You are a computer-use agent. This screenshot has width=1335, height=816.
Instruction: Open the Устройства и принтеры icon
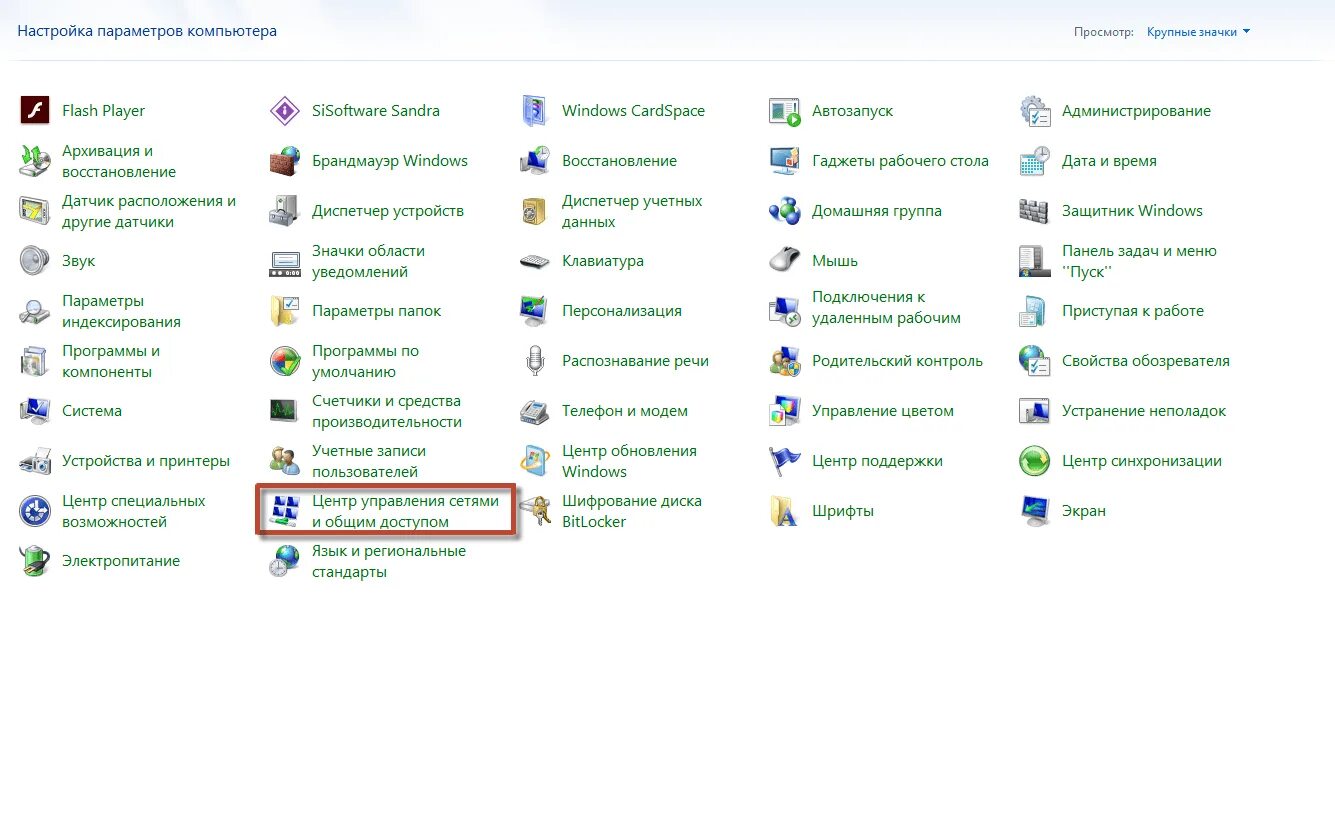pos(35,460)
